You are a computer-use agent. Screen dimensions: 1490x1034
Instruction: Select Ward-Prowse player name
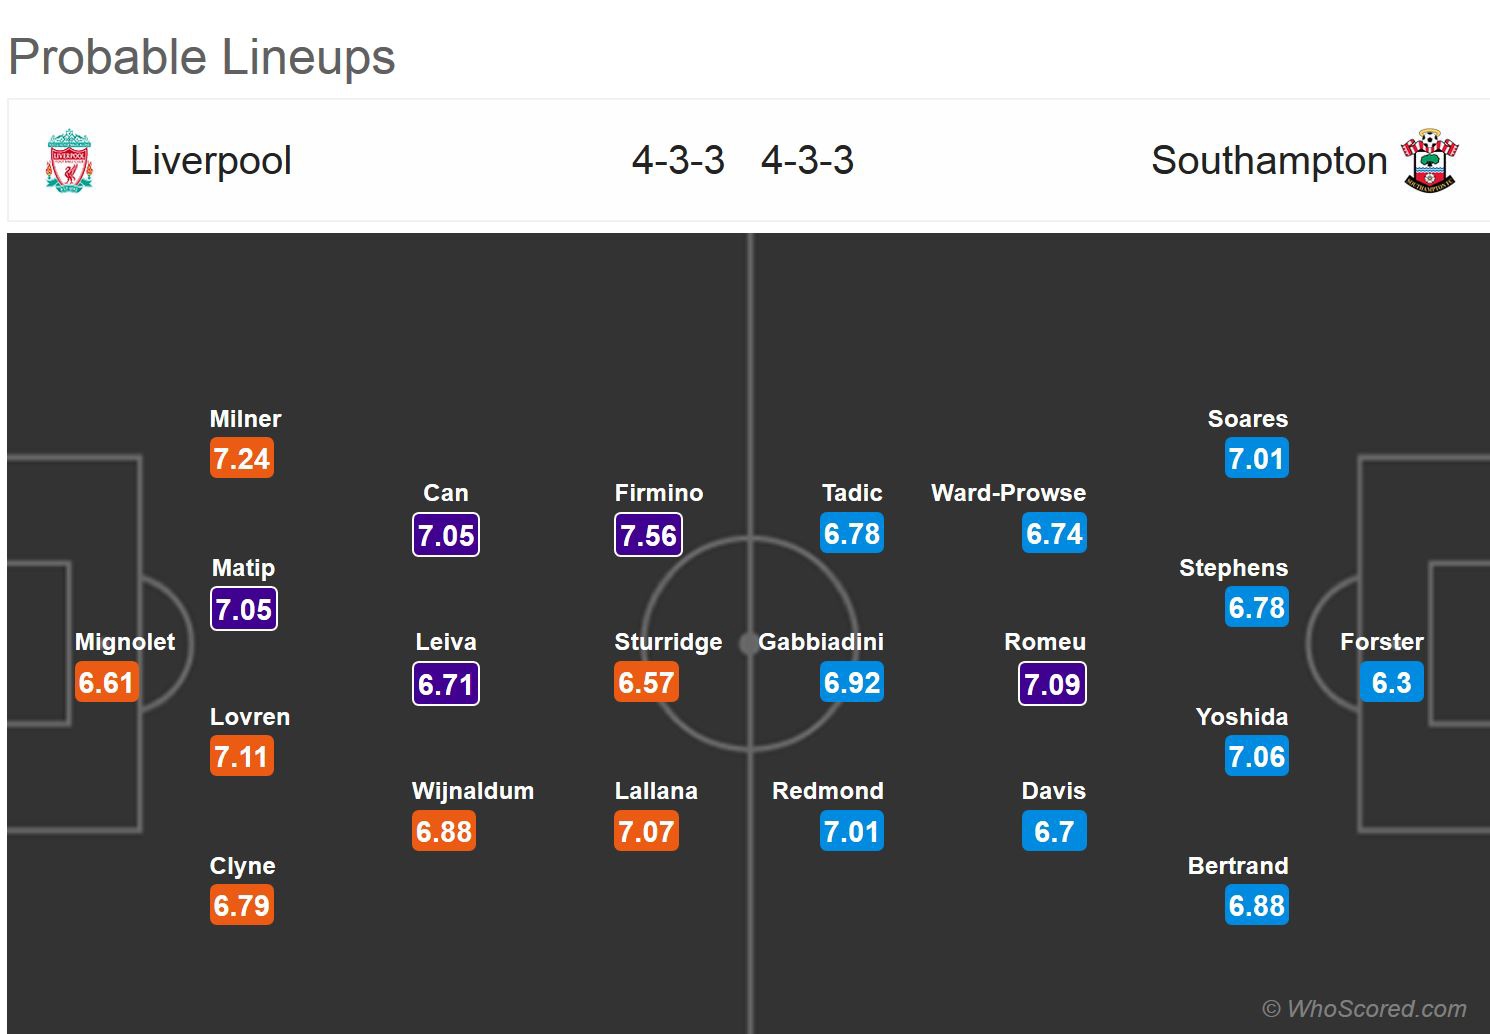1008,493
